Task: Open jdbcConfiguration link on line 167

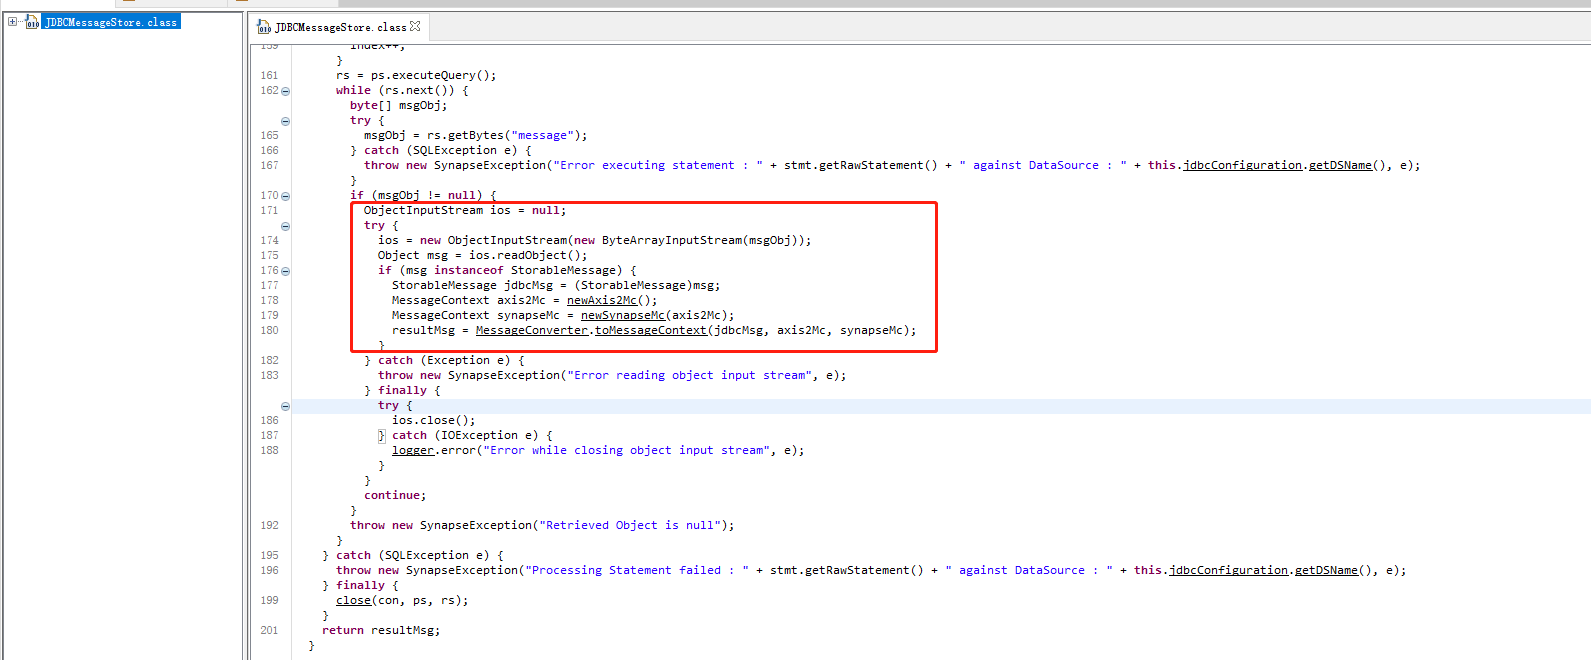Action: coord(1243,165)
